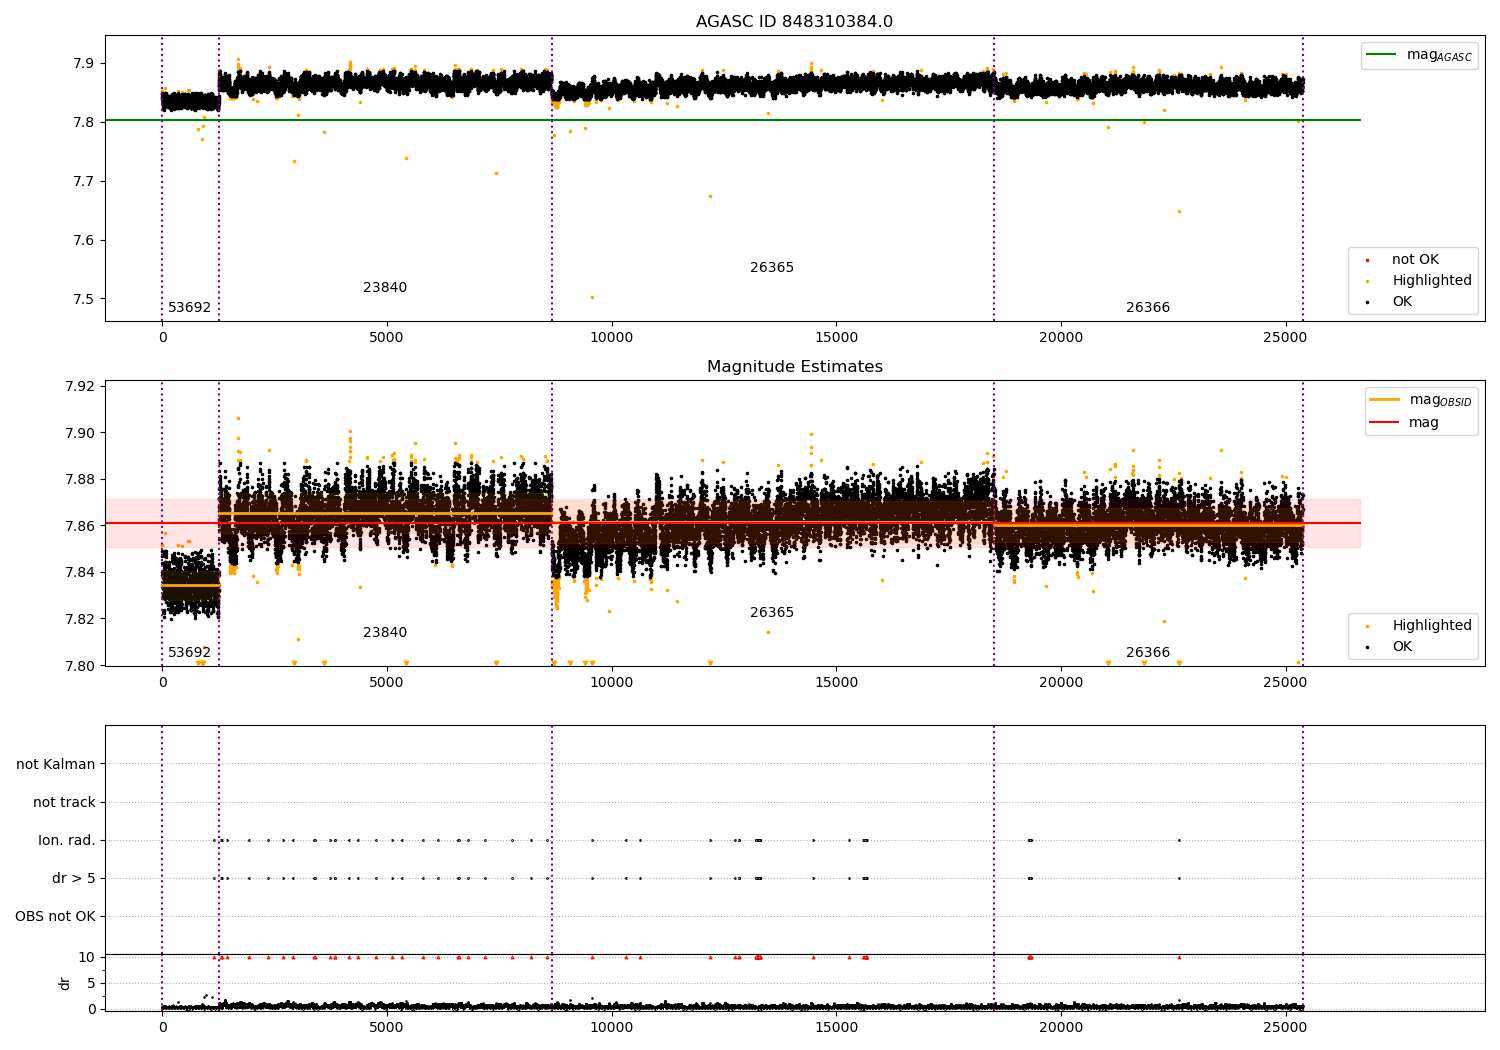Click OBSID label 23840 in top panel

point(385,288)
